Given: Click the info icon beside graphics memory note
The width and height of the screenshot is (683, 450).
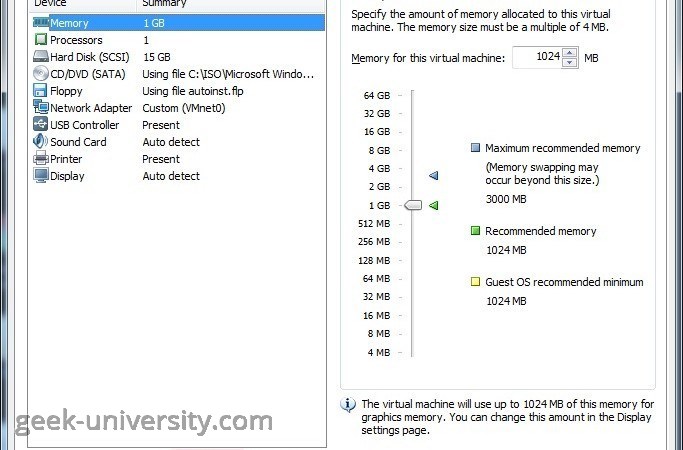Looking at the screenshot, I should pyautogui.click(x=348, y=405).
